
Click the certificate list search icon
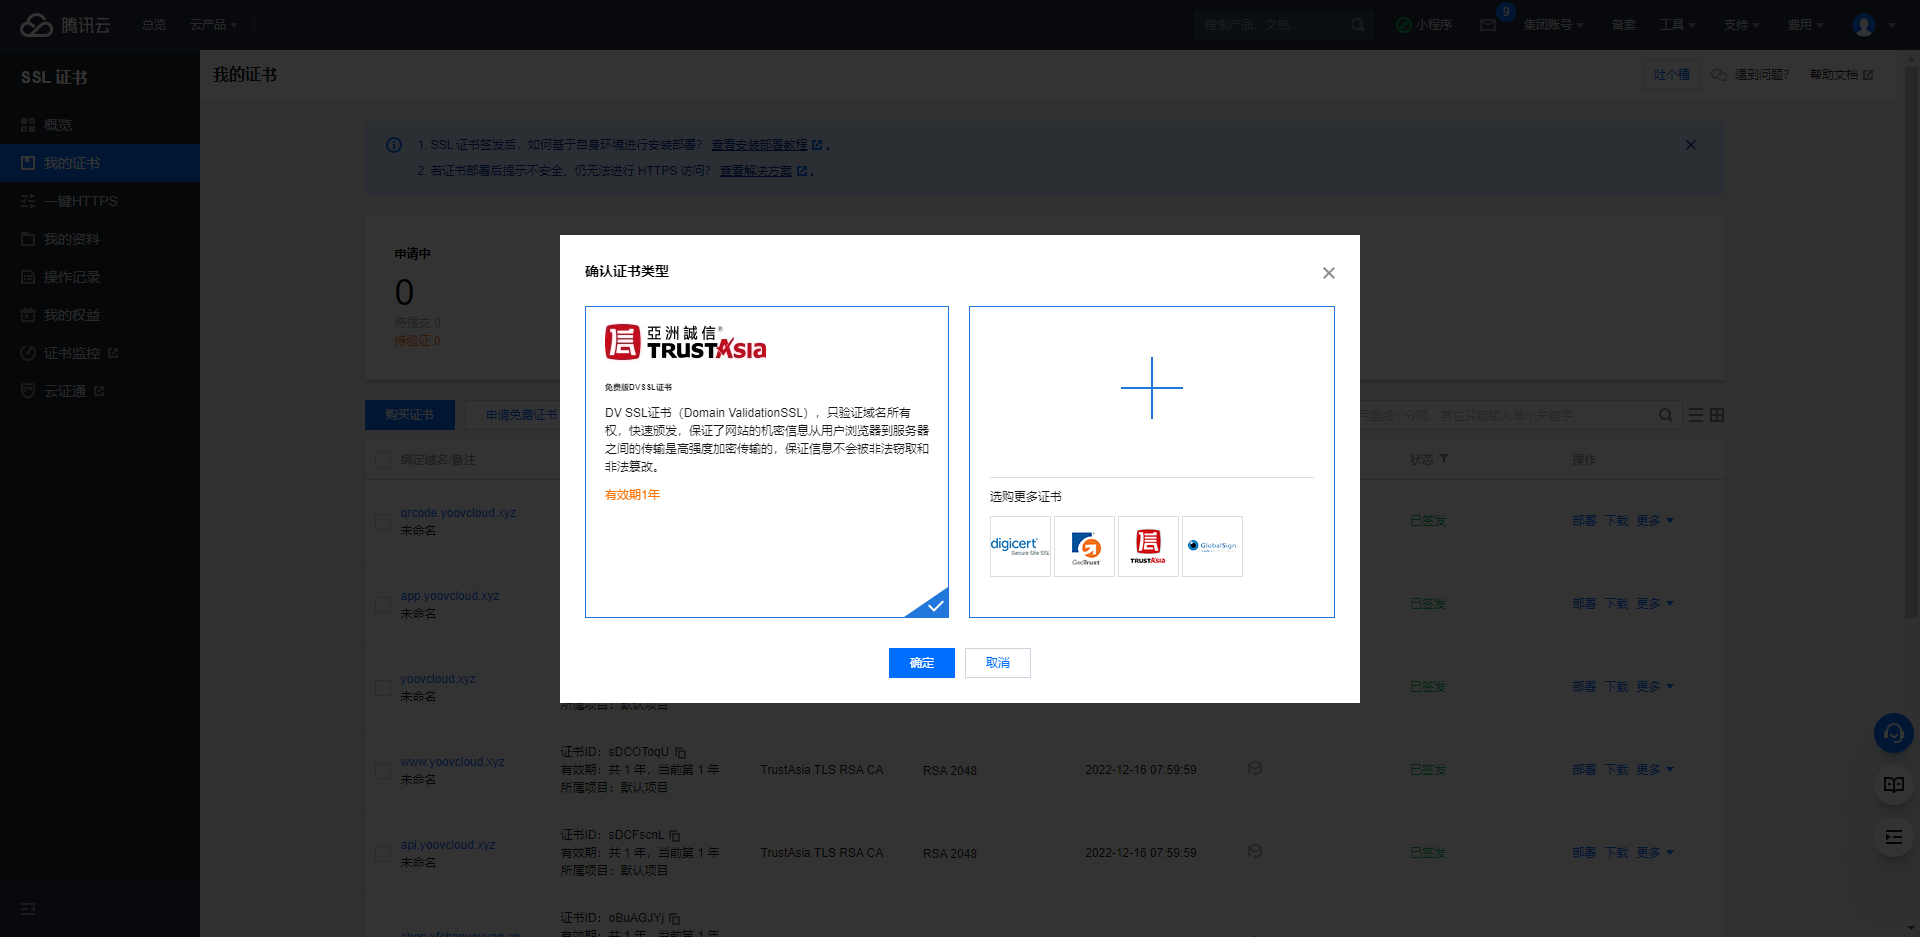coord(1666,415)
